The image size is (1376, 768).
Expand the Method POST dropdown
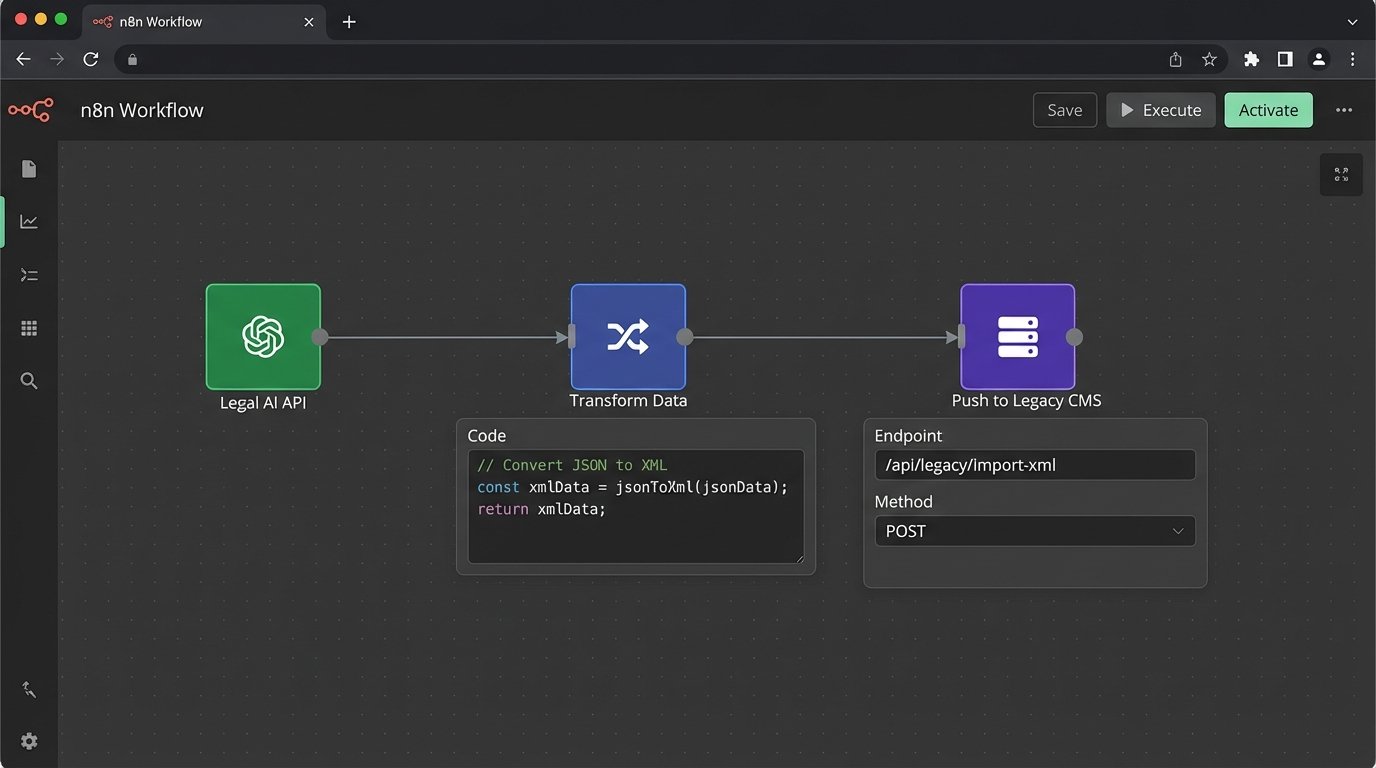point(1034,531)
